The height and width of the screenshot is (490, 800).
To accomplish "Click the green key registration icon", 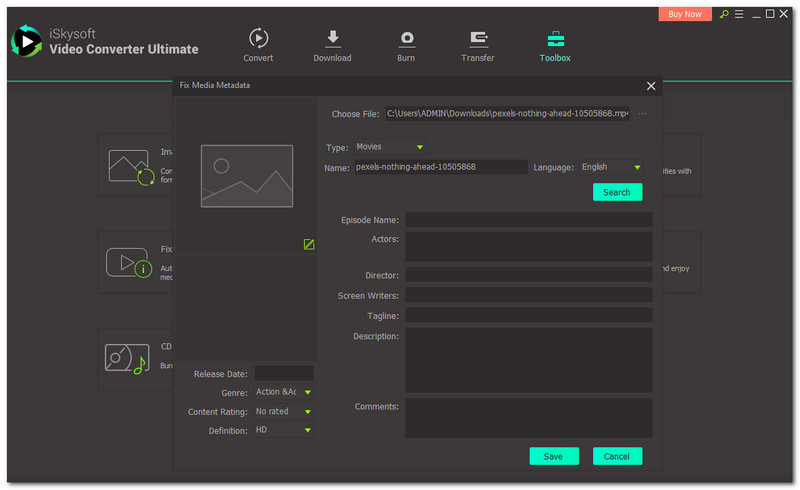I will pos(723,15).
